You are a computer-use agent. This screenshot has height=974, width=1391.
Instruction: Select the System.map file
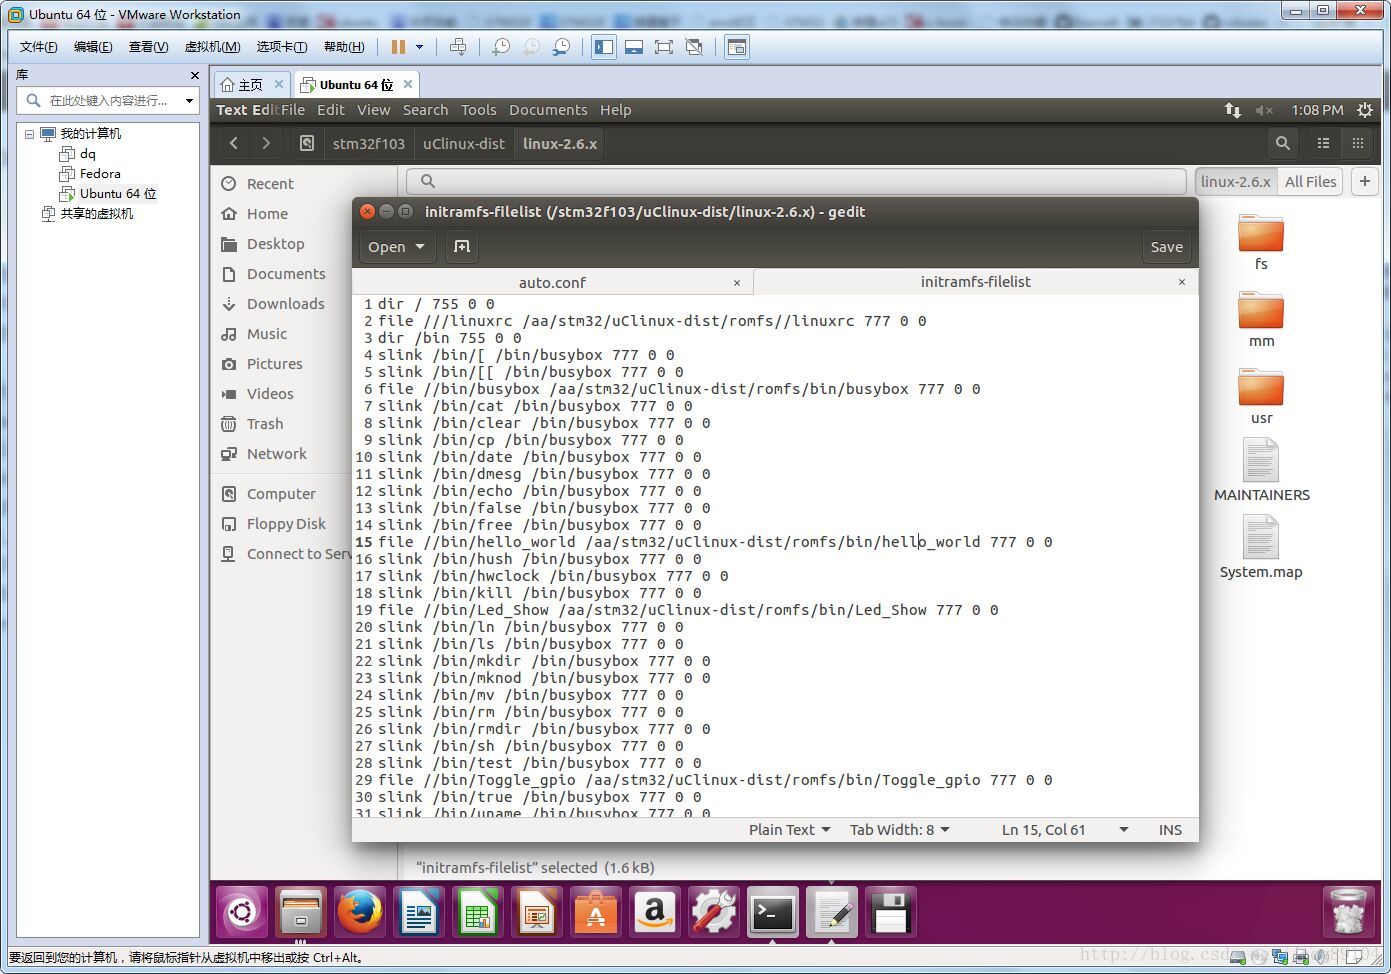[x=1261, y=547]
